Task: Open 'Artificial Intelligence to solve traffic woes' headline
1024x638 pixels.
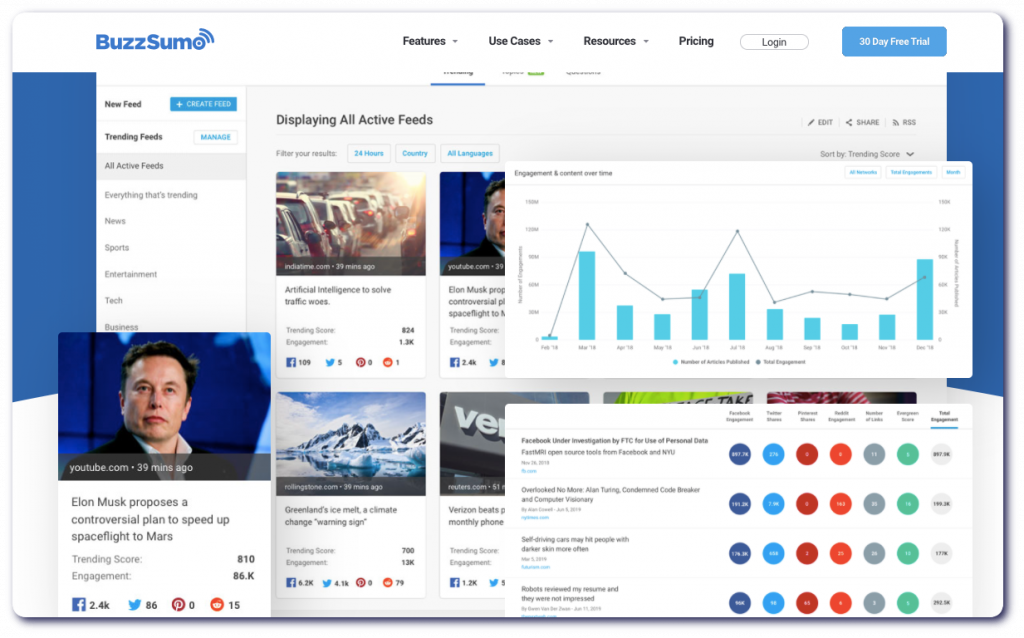Action: pos(338,296)
